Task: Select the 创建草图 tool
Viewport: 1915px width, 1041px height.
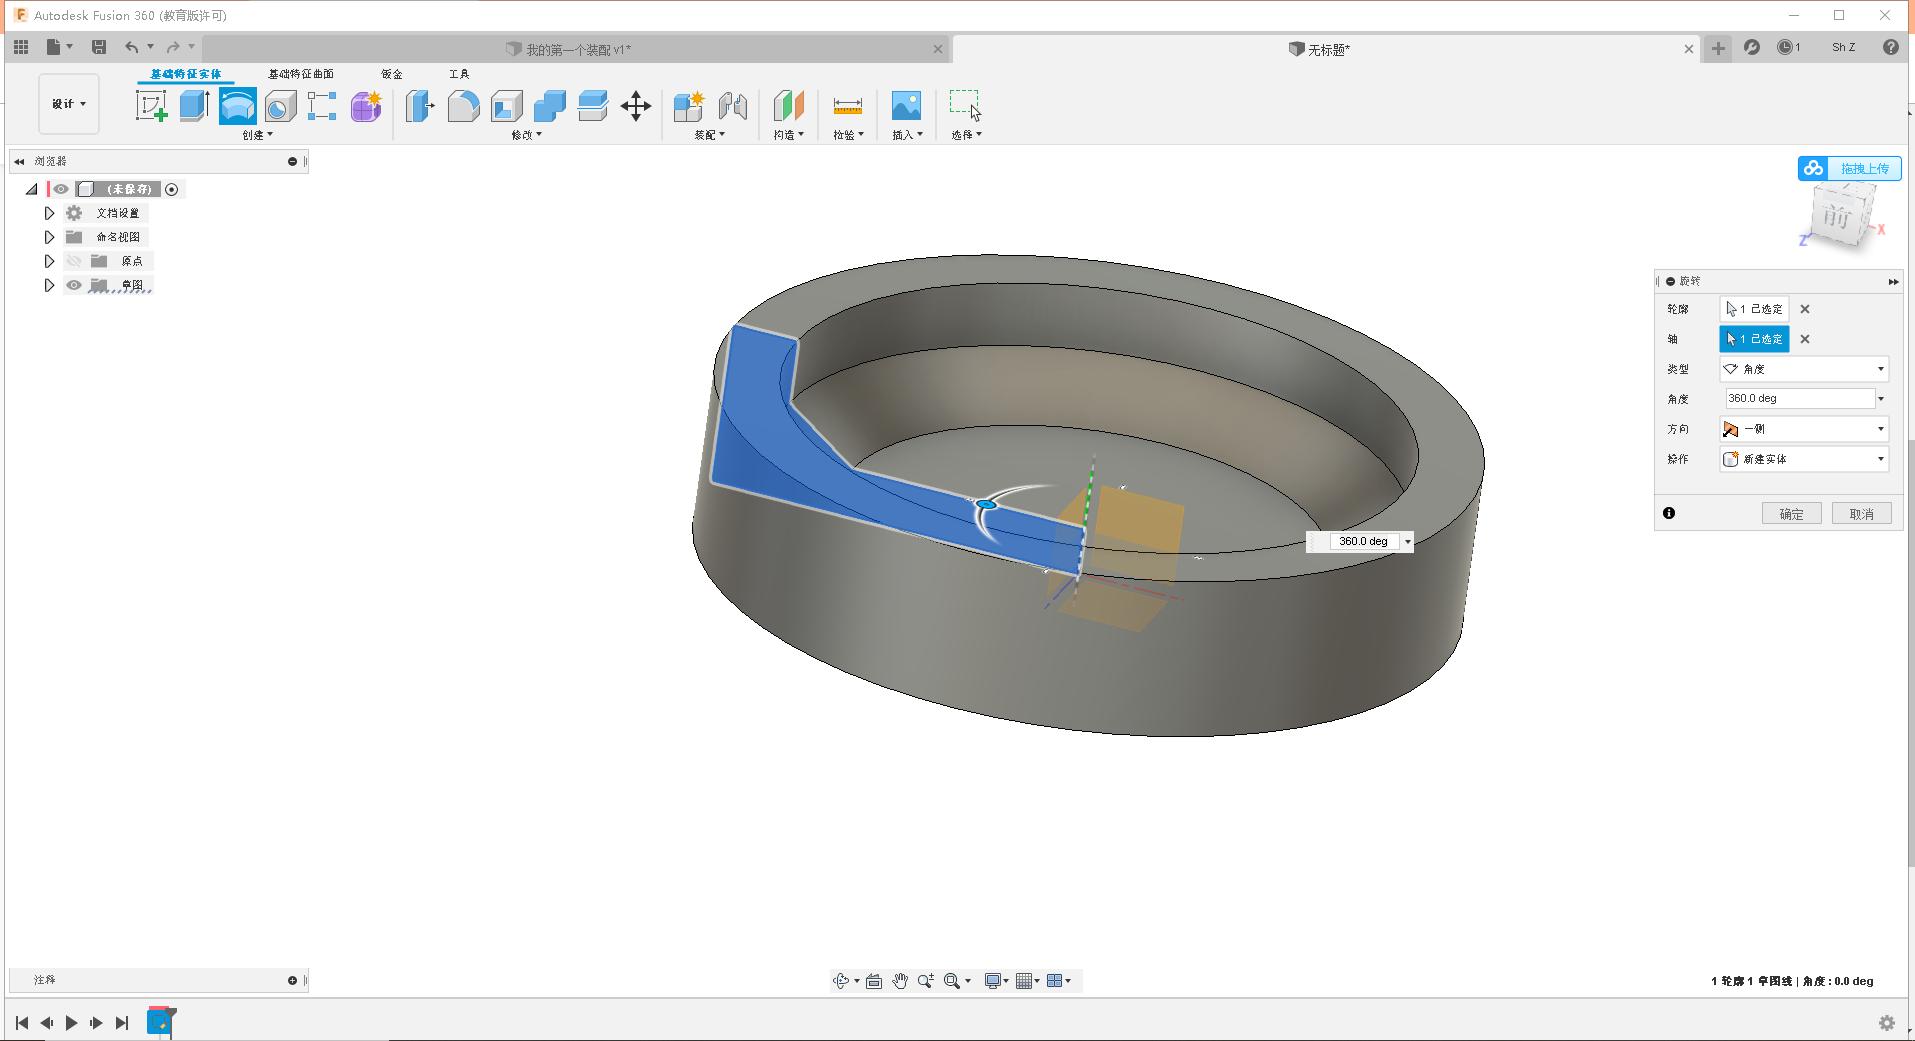Action: [151, 106]
